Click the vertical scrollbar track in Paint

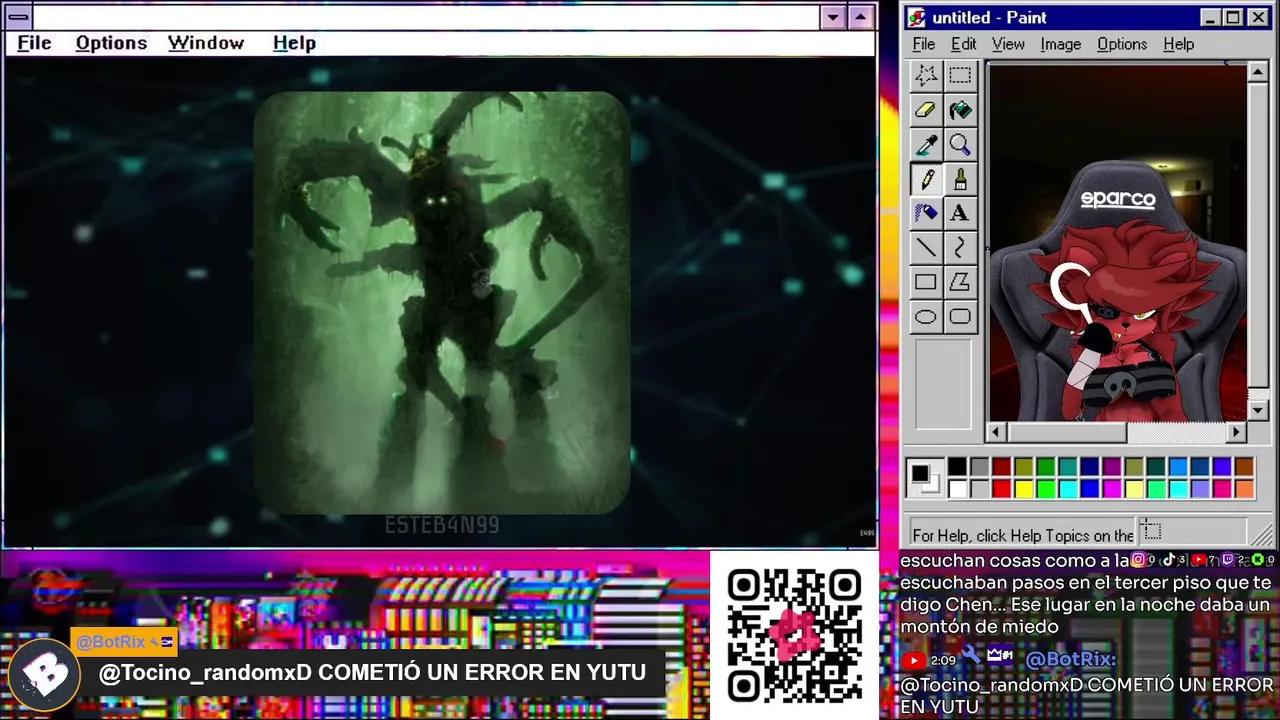(1258, 242)
